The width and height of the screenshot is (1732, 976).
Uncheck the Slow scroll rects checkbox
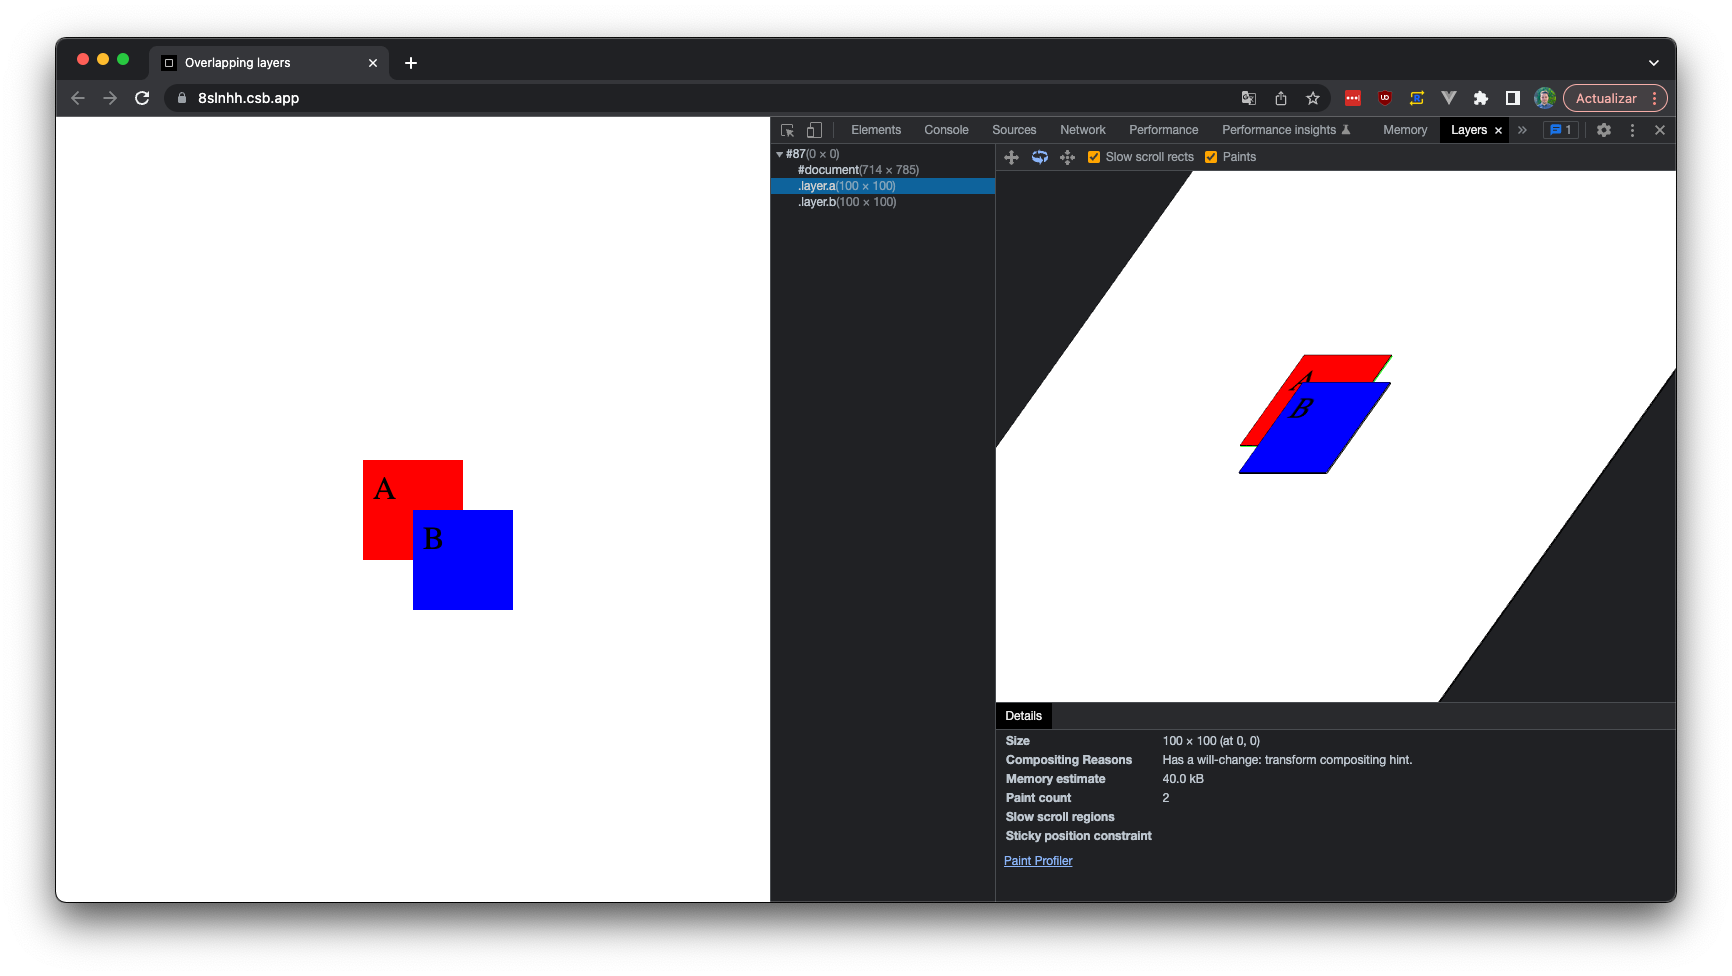pyautogui.click(x=1093, y=157)
